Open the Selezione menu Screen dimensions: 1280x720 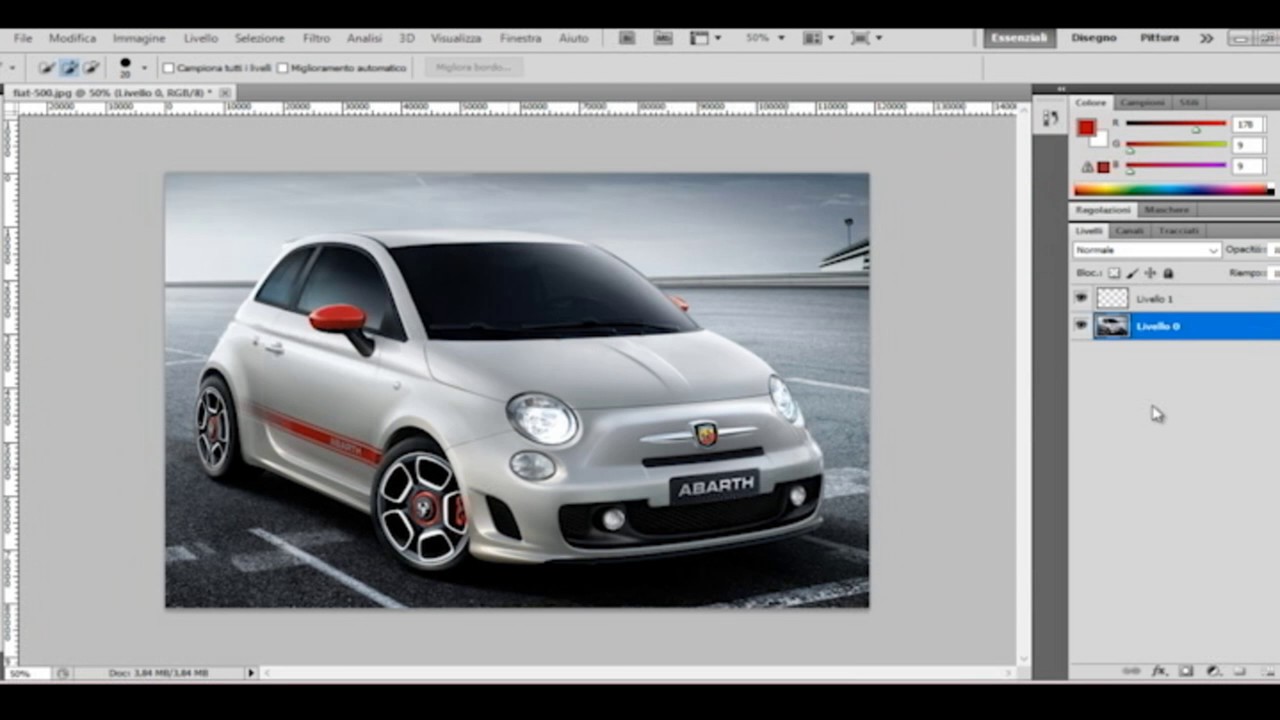[260, 38]
